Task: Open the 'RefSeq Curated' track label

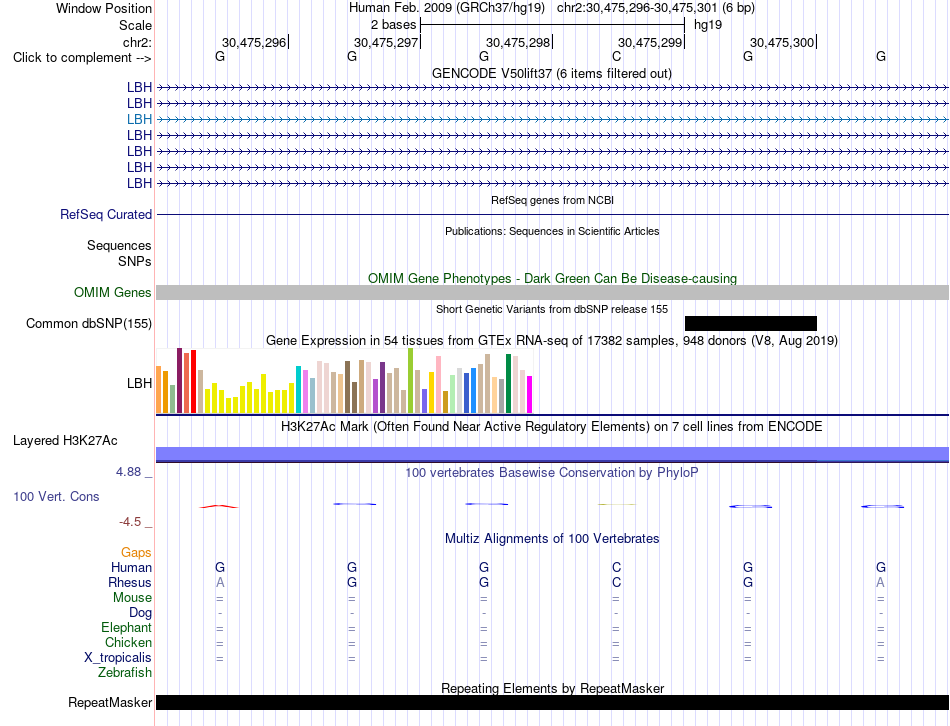Action: click(x=105, y=215)
